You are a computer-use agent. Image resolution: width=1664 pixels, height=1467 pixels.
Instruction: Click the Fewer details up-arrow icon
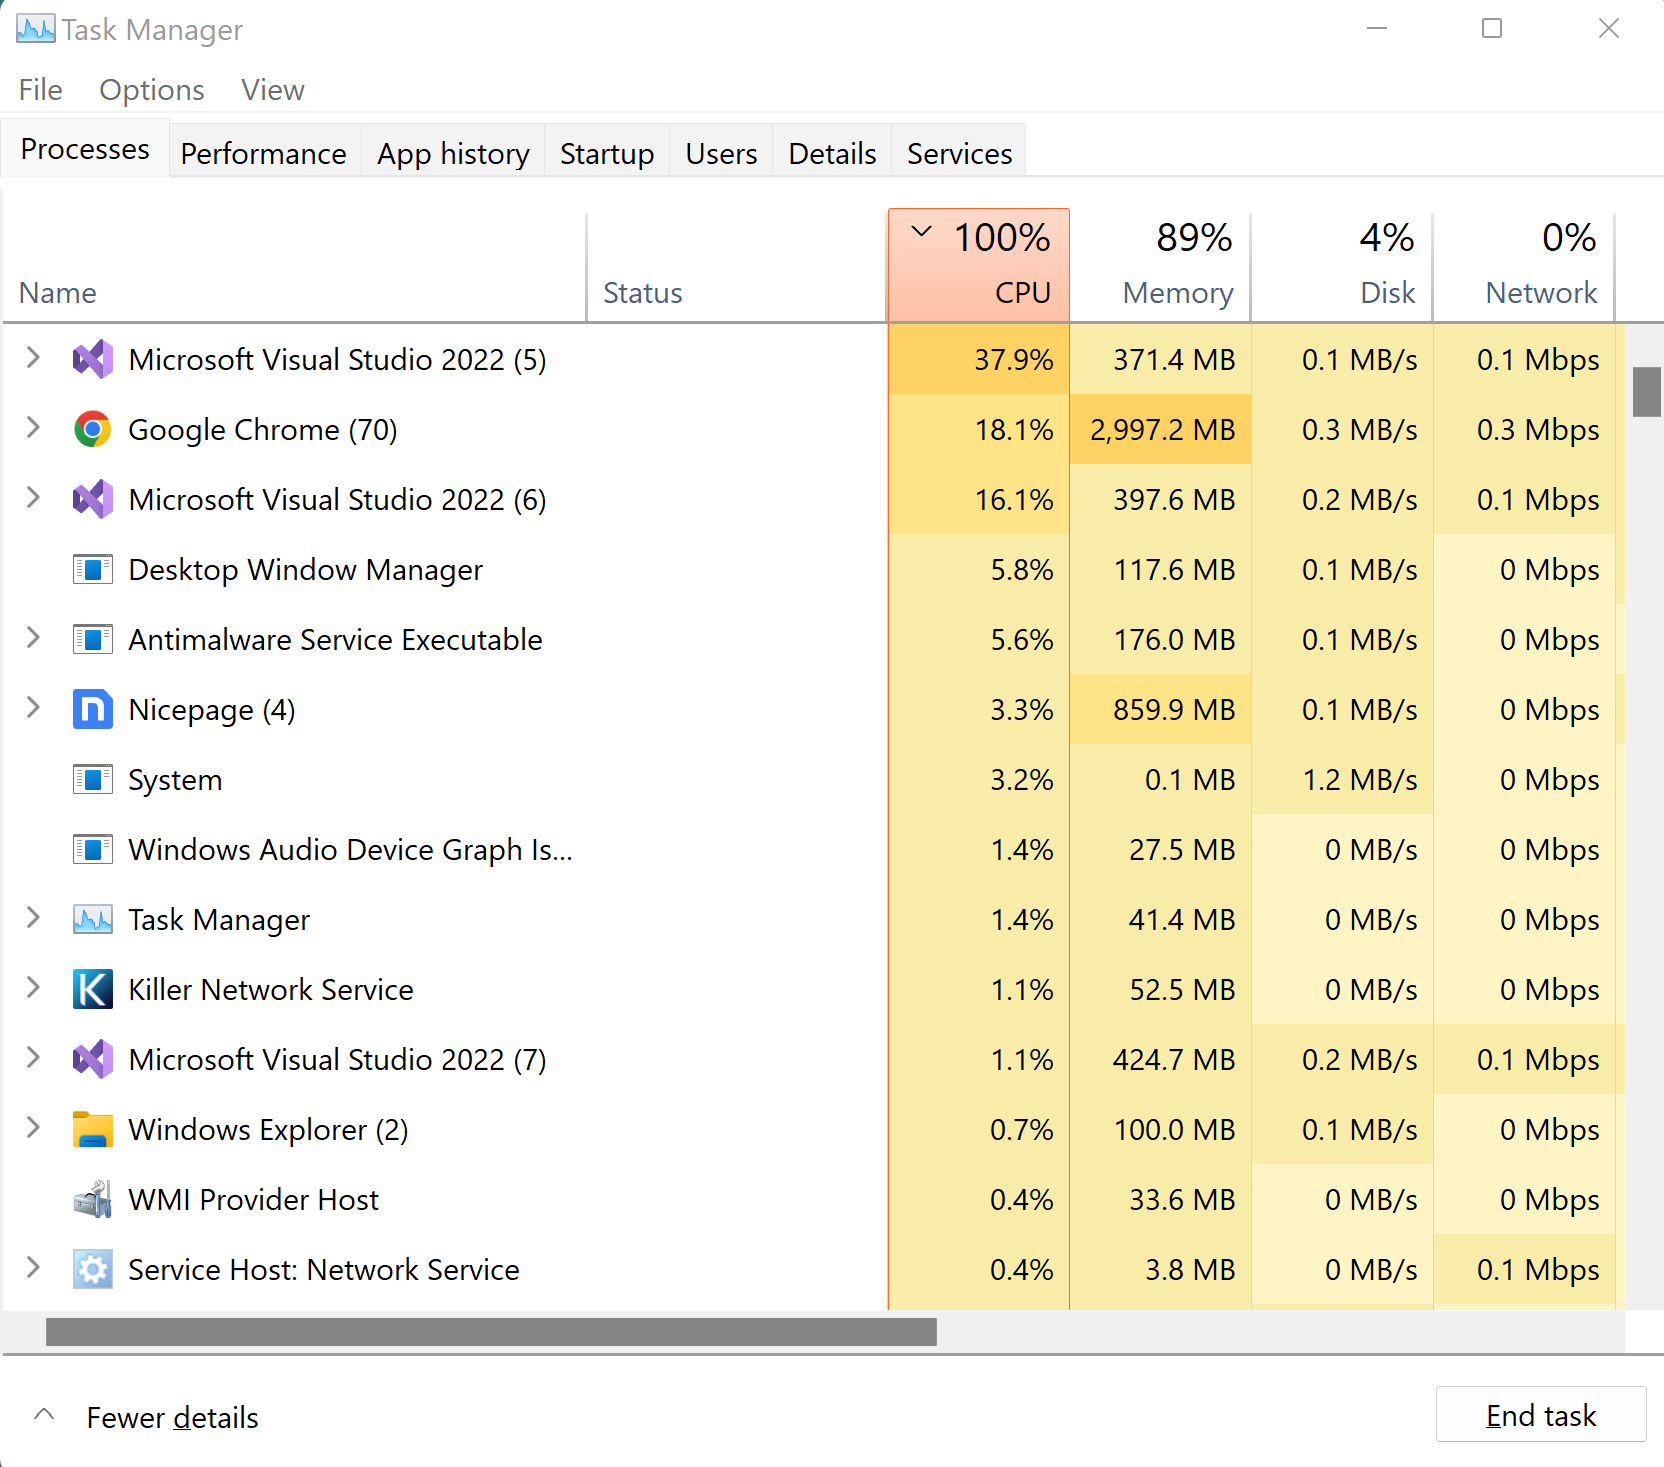[x=44, y=1414]
